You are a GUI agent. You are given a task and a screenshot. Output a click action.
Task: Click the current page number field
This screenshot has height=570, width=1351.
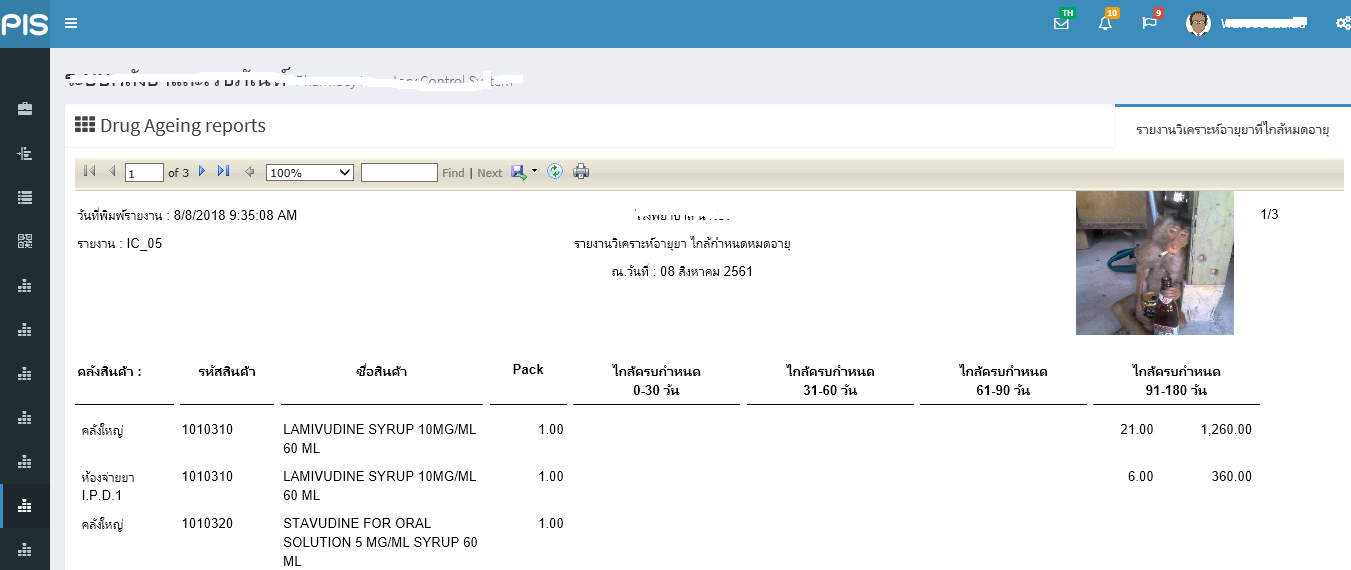(x=144, y=173)
